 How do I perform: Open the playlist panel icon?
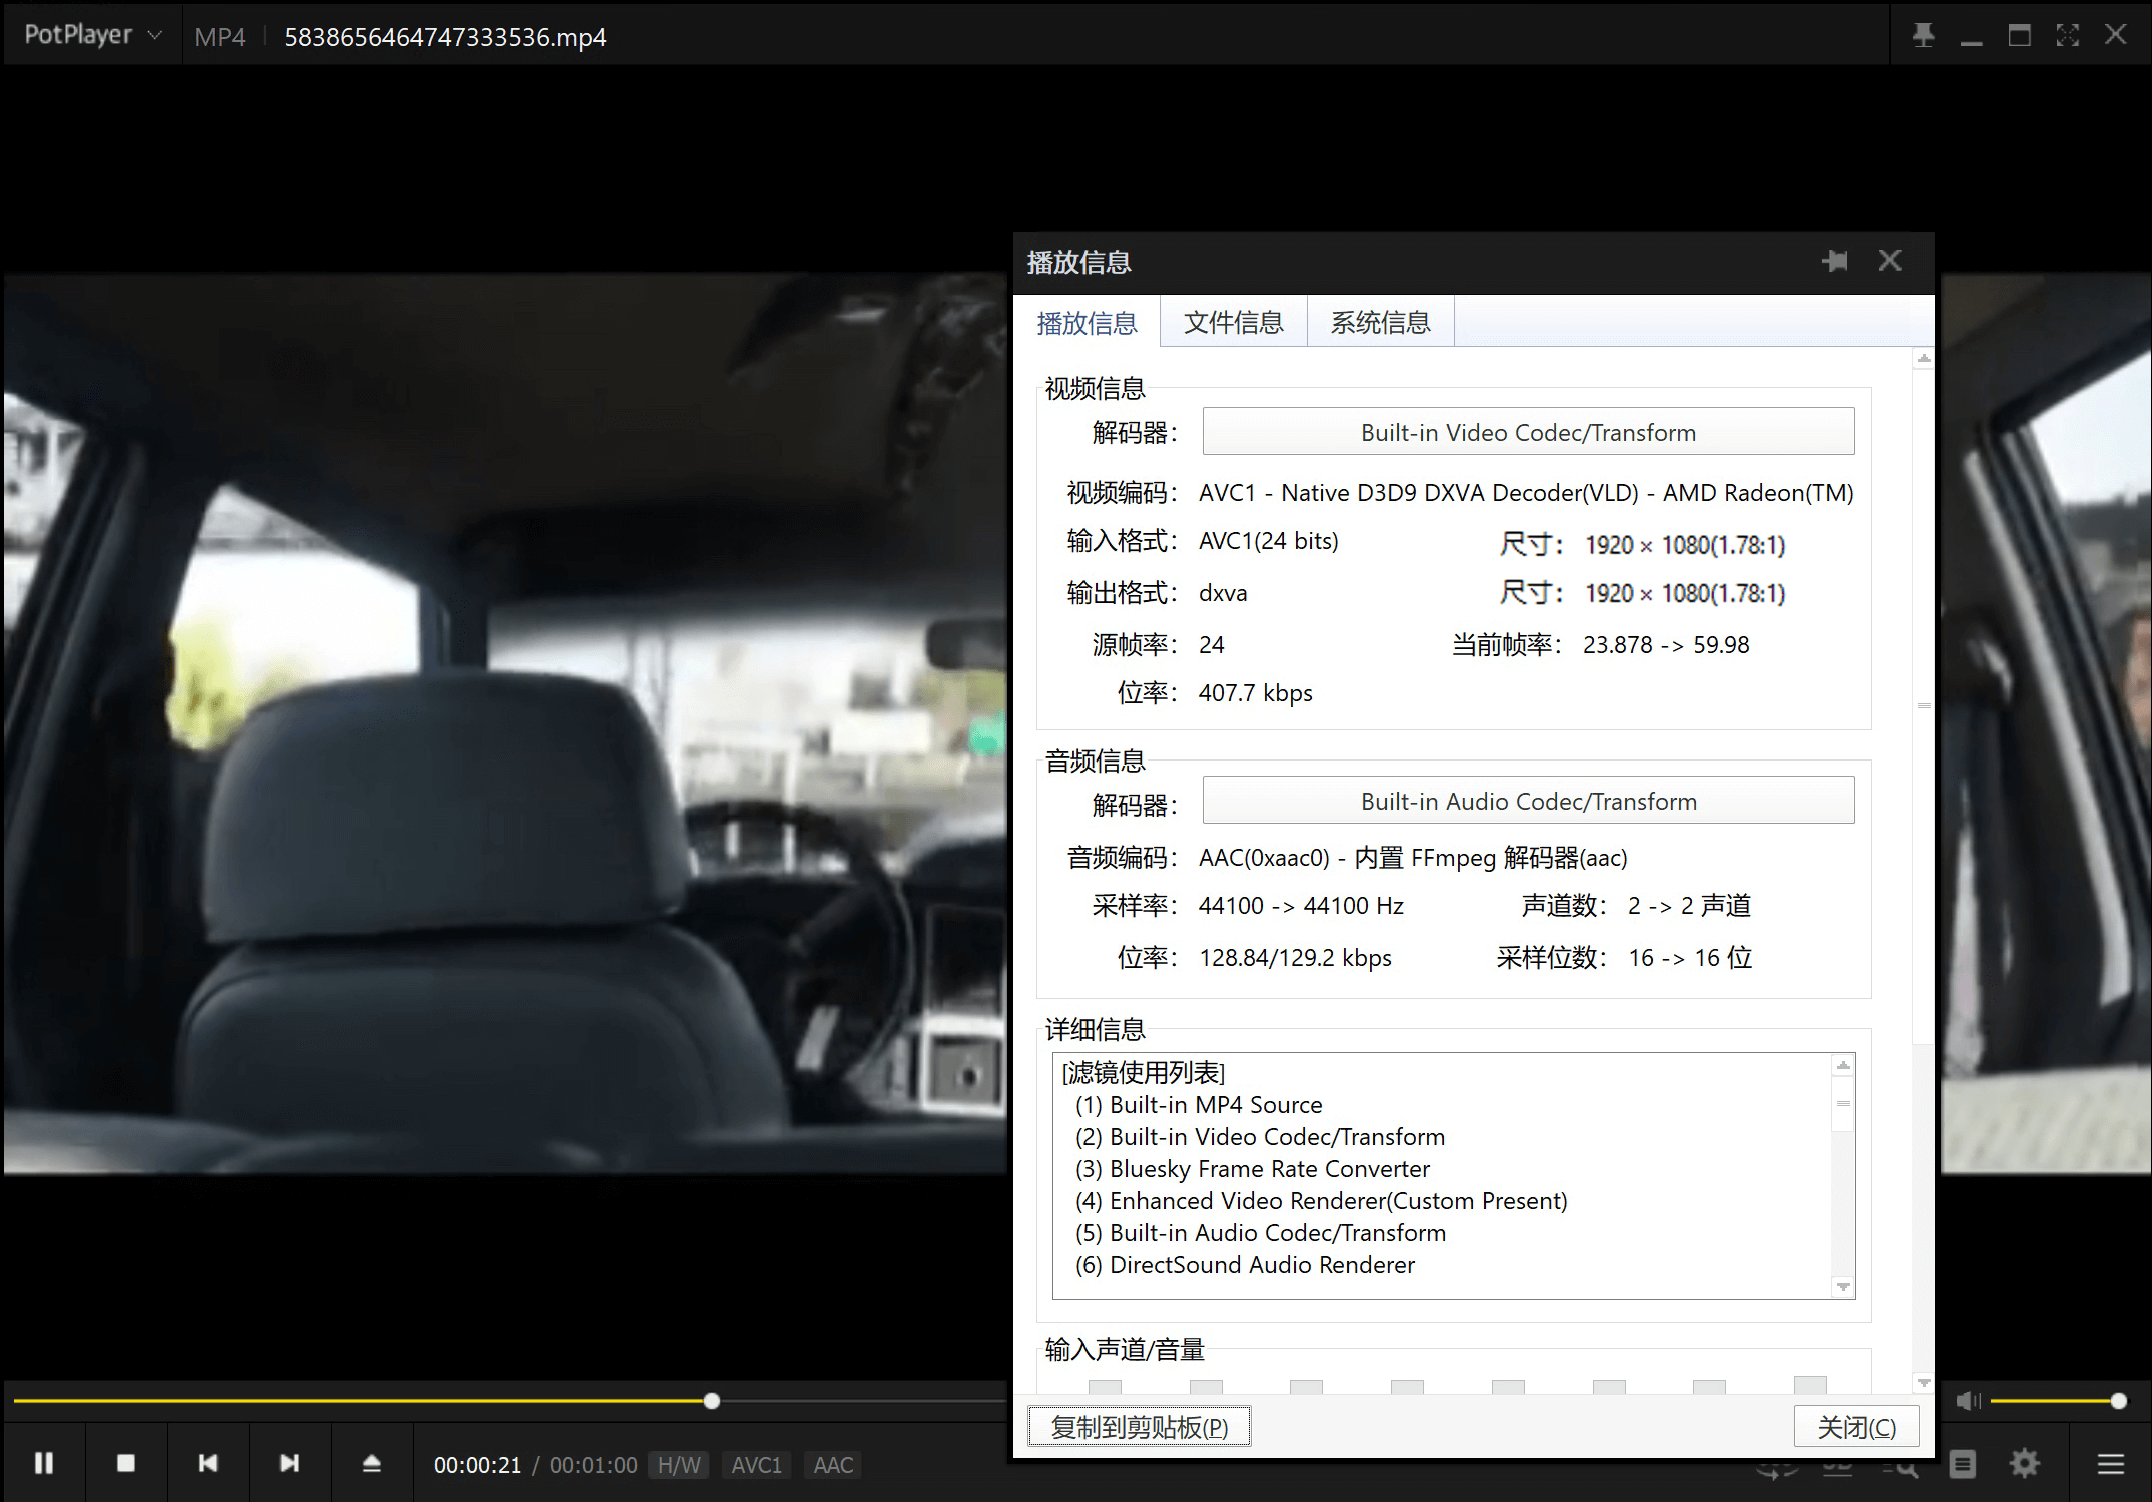(x=1963, y=1465)
